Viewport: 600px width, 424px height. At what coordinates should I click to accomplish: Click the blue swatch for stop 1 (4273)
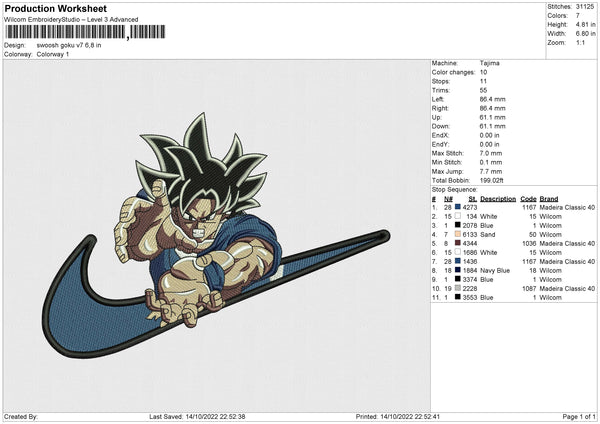(458, 207)
